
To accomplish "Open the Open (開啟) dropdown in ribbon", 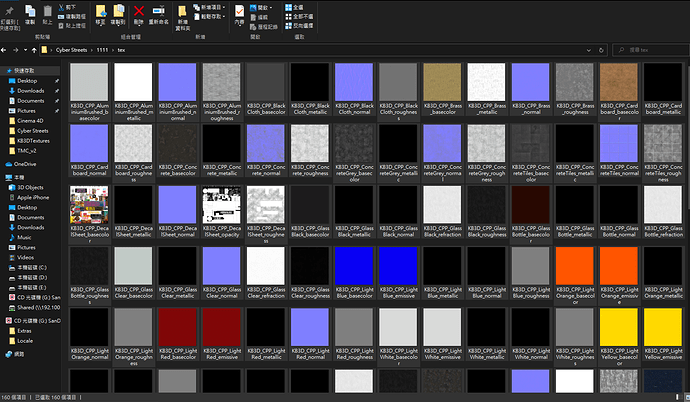I will coord(261,7).
